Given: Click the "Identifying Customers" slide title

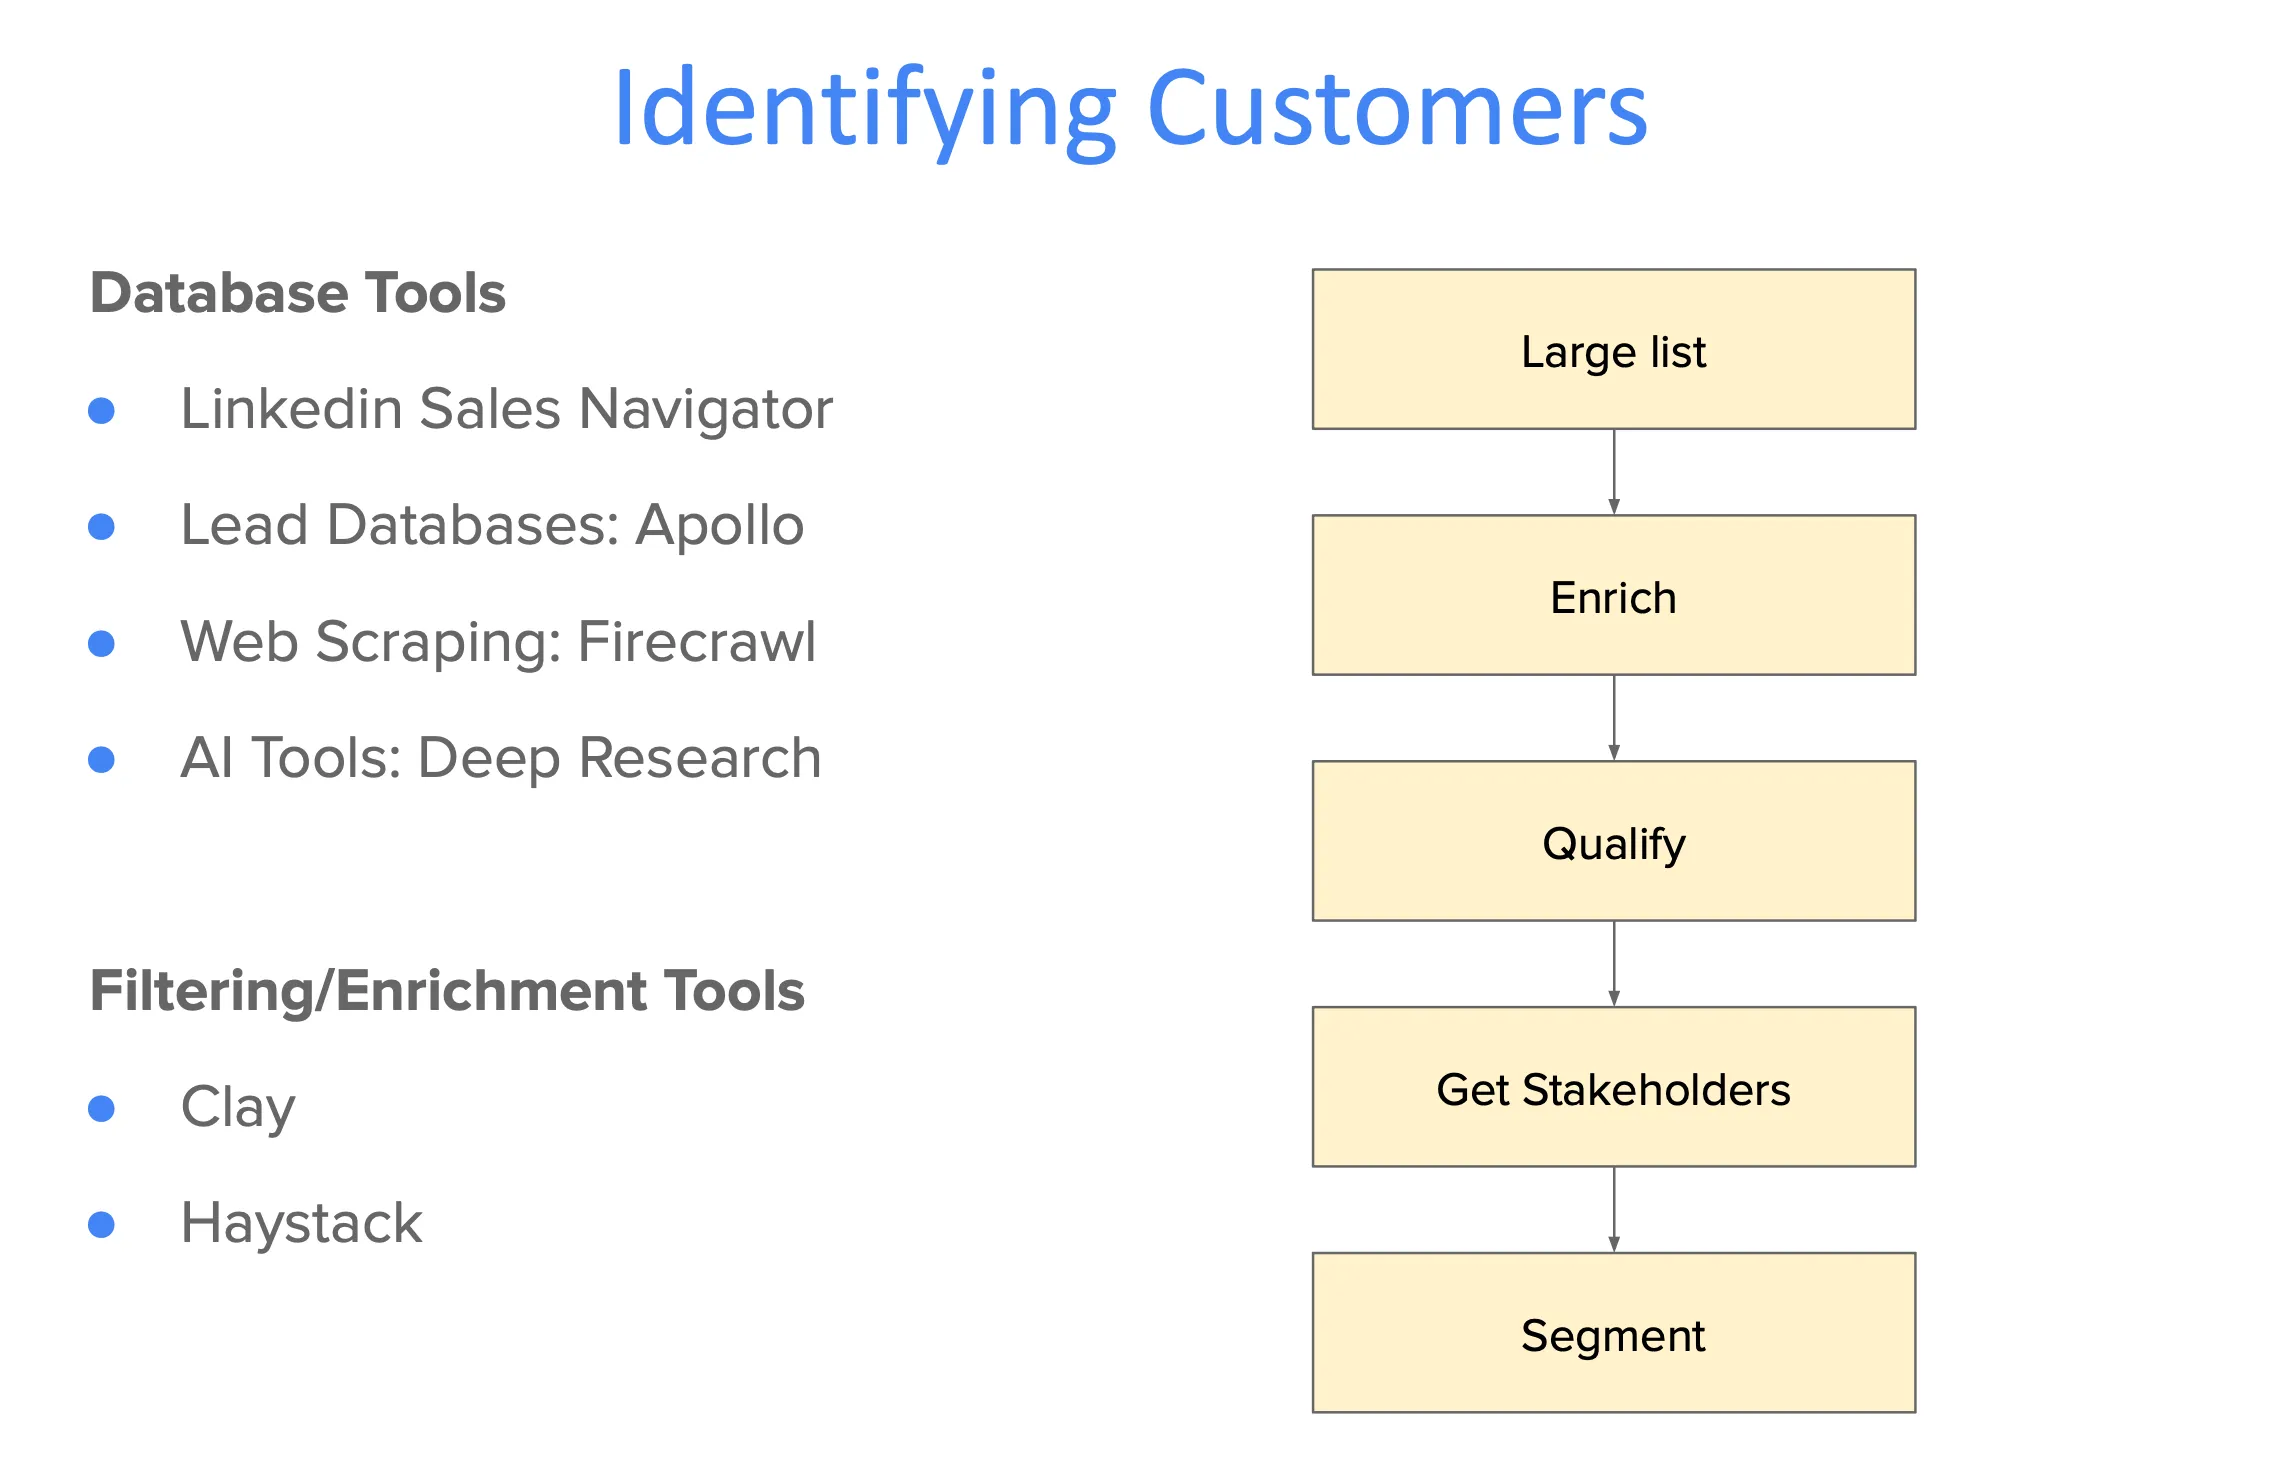Looking at the screenshot, I should pyautogui.click(x=1130, y=108).
